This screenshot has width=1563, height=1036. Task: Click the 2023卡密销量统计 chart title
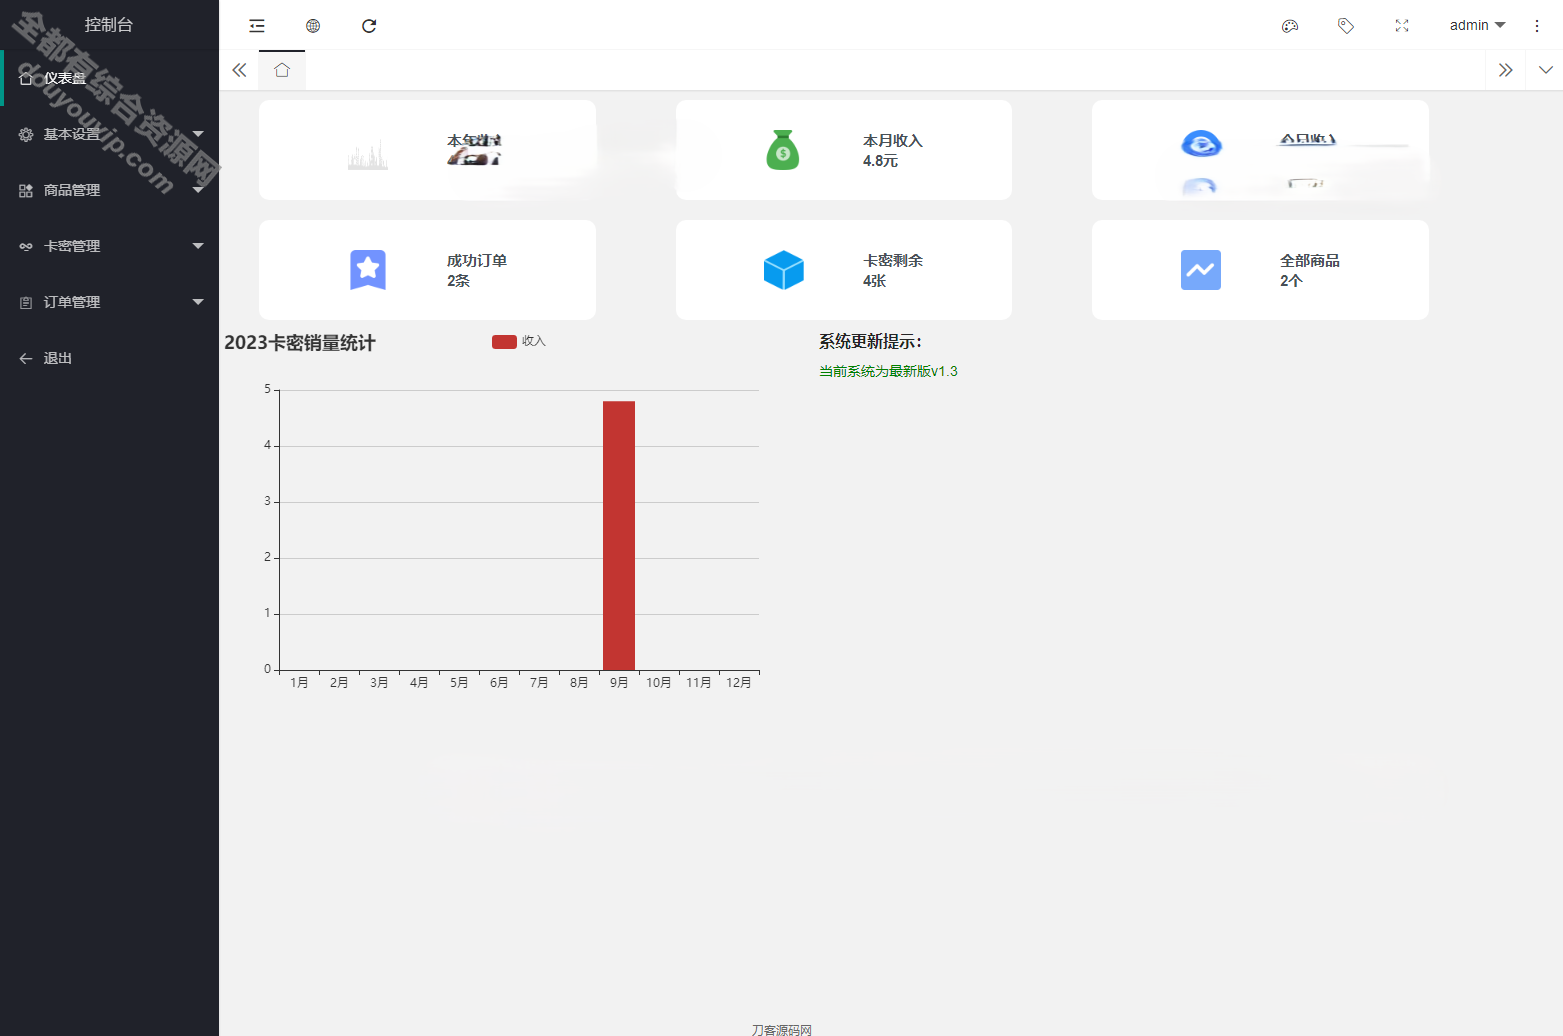[300, 343]
